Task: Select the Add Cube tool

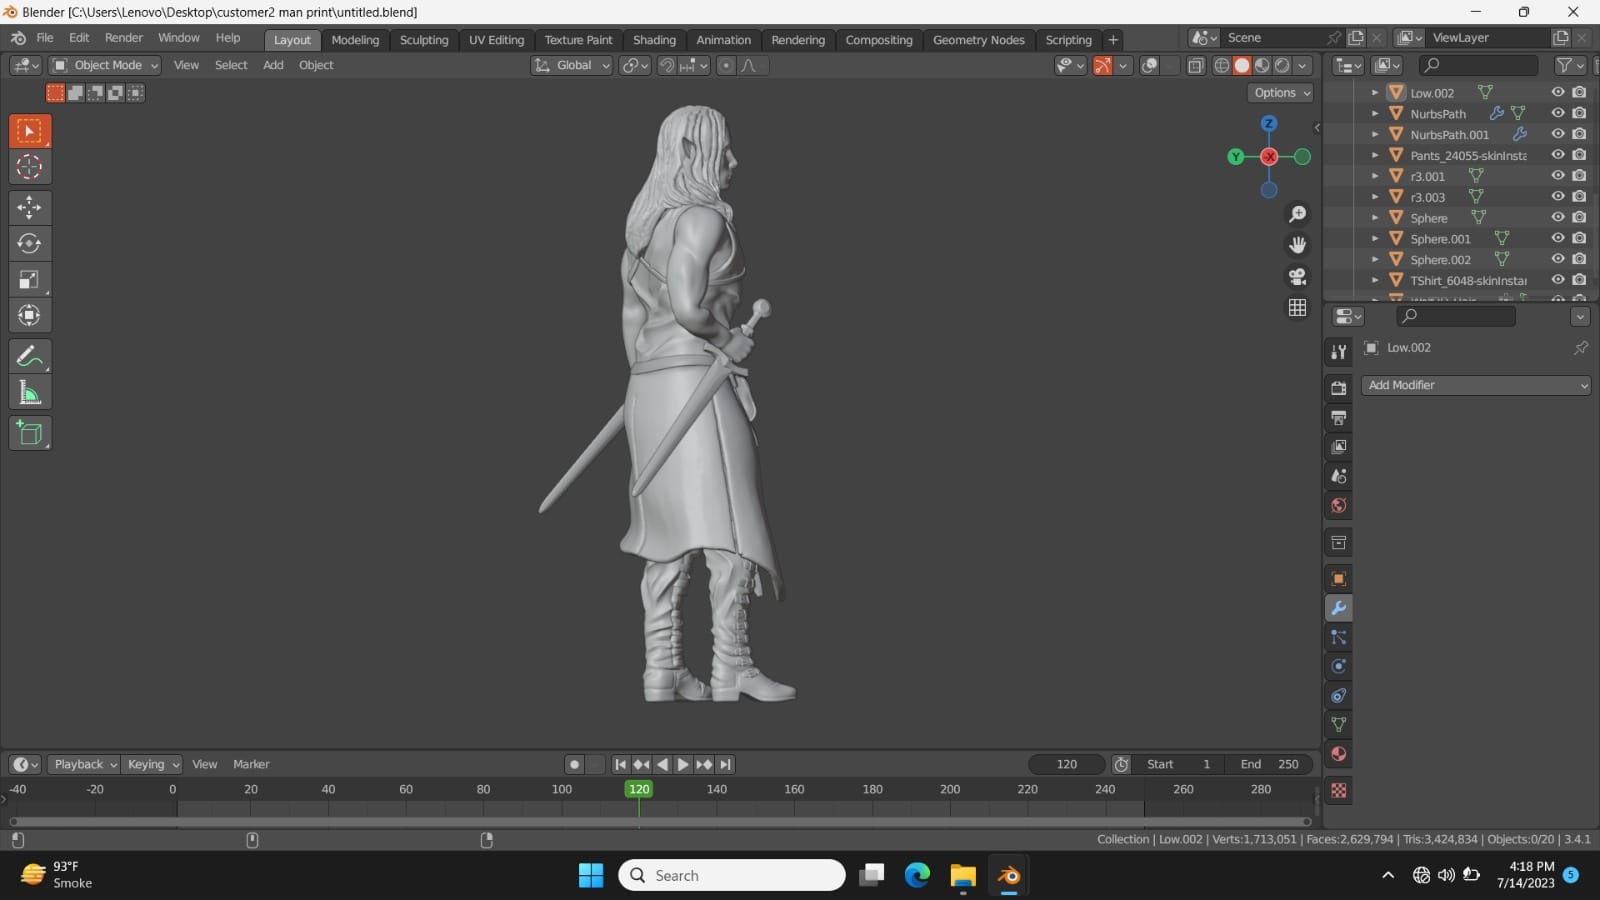Action: coord(29,433)
